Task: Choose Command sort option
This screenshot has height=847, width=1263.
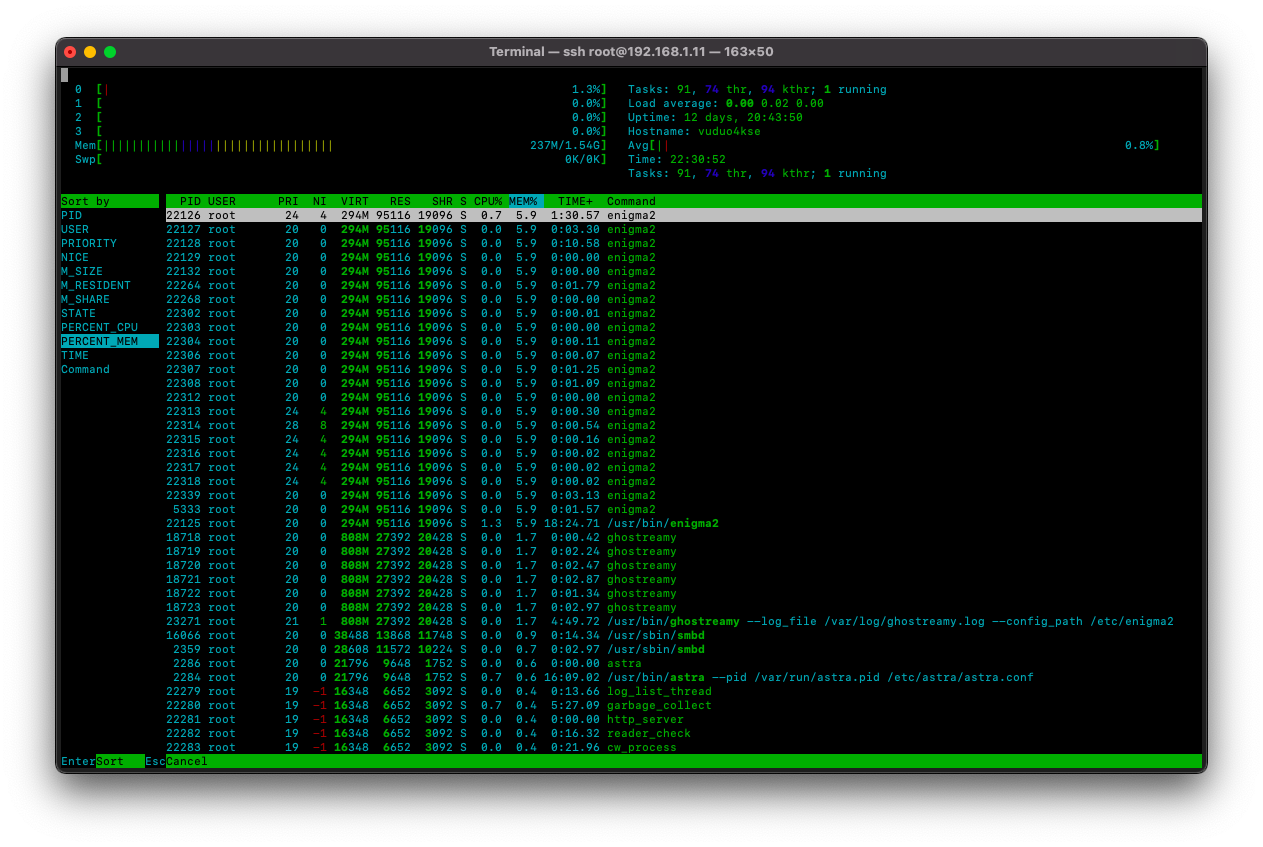Action: [x=85, y=369]
